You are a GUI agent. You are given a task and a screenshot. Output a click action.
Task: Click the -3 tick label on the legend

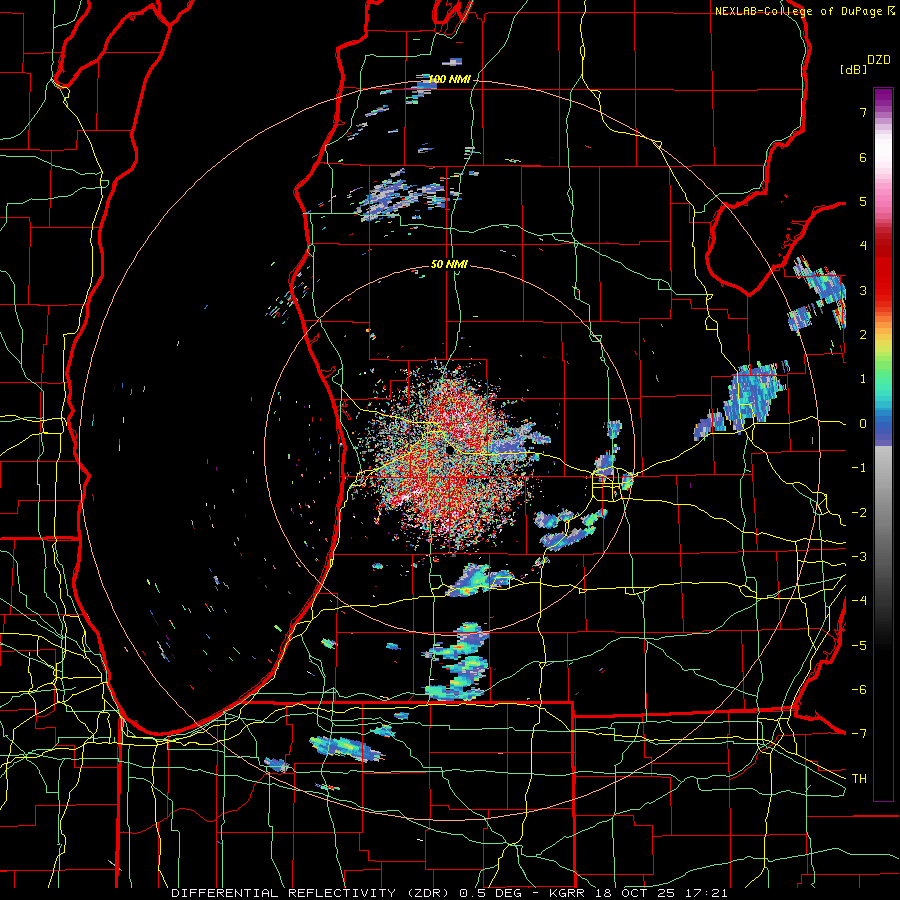(x=859, y=557)
